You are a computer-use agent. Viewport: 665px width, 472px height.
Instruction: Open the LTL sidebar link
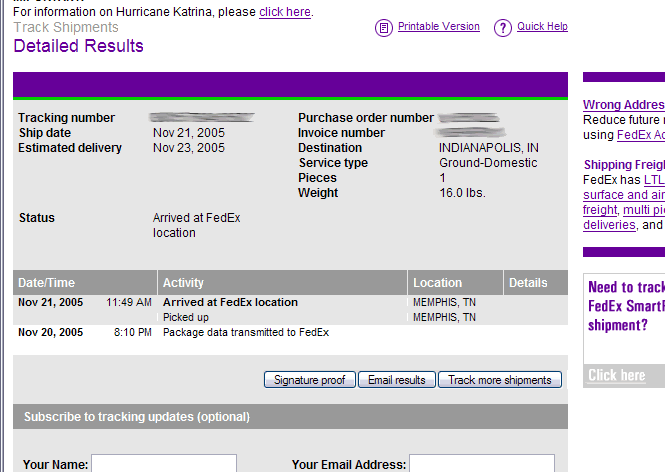654,180
